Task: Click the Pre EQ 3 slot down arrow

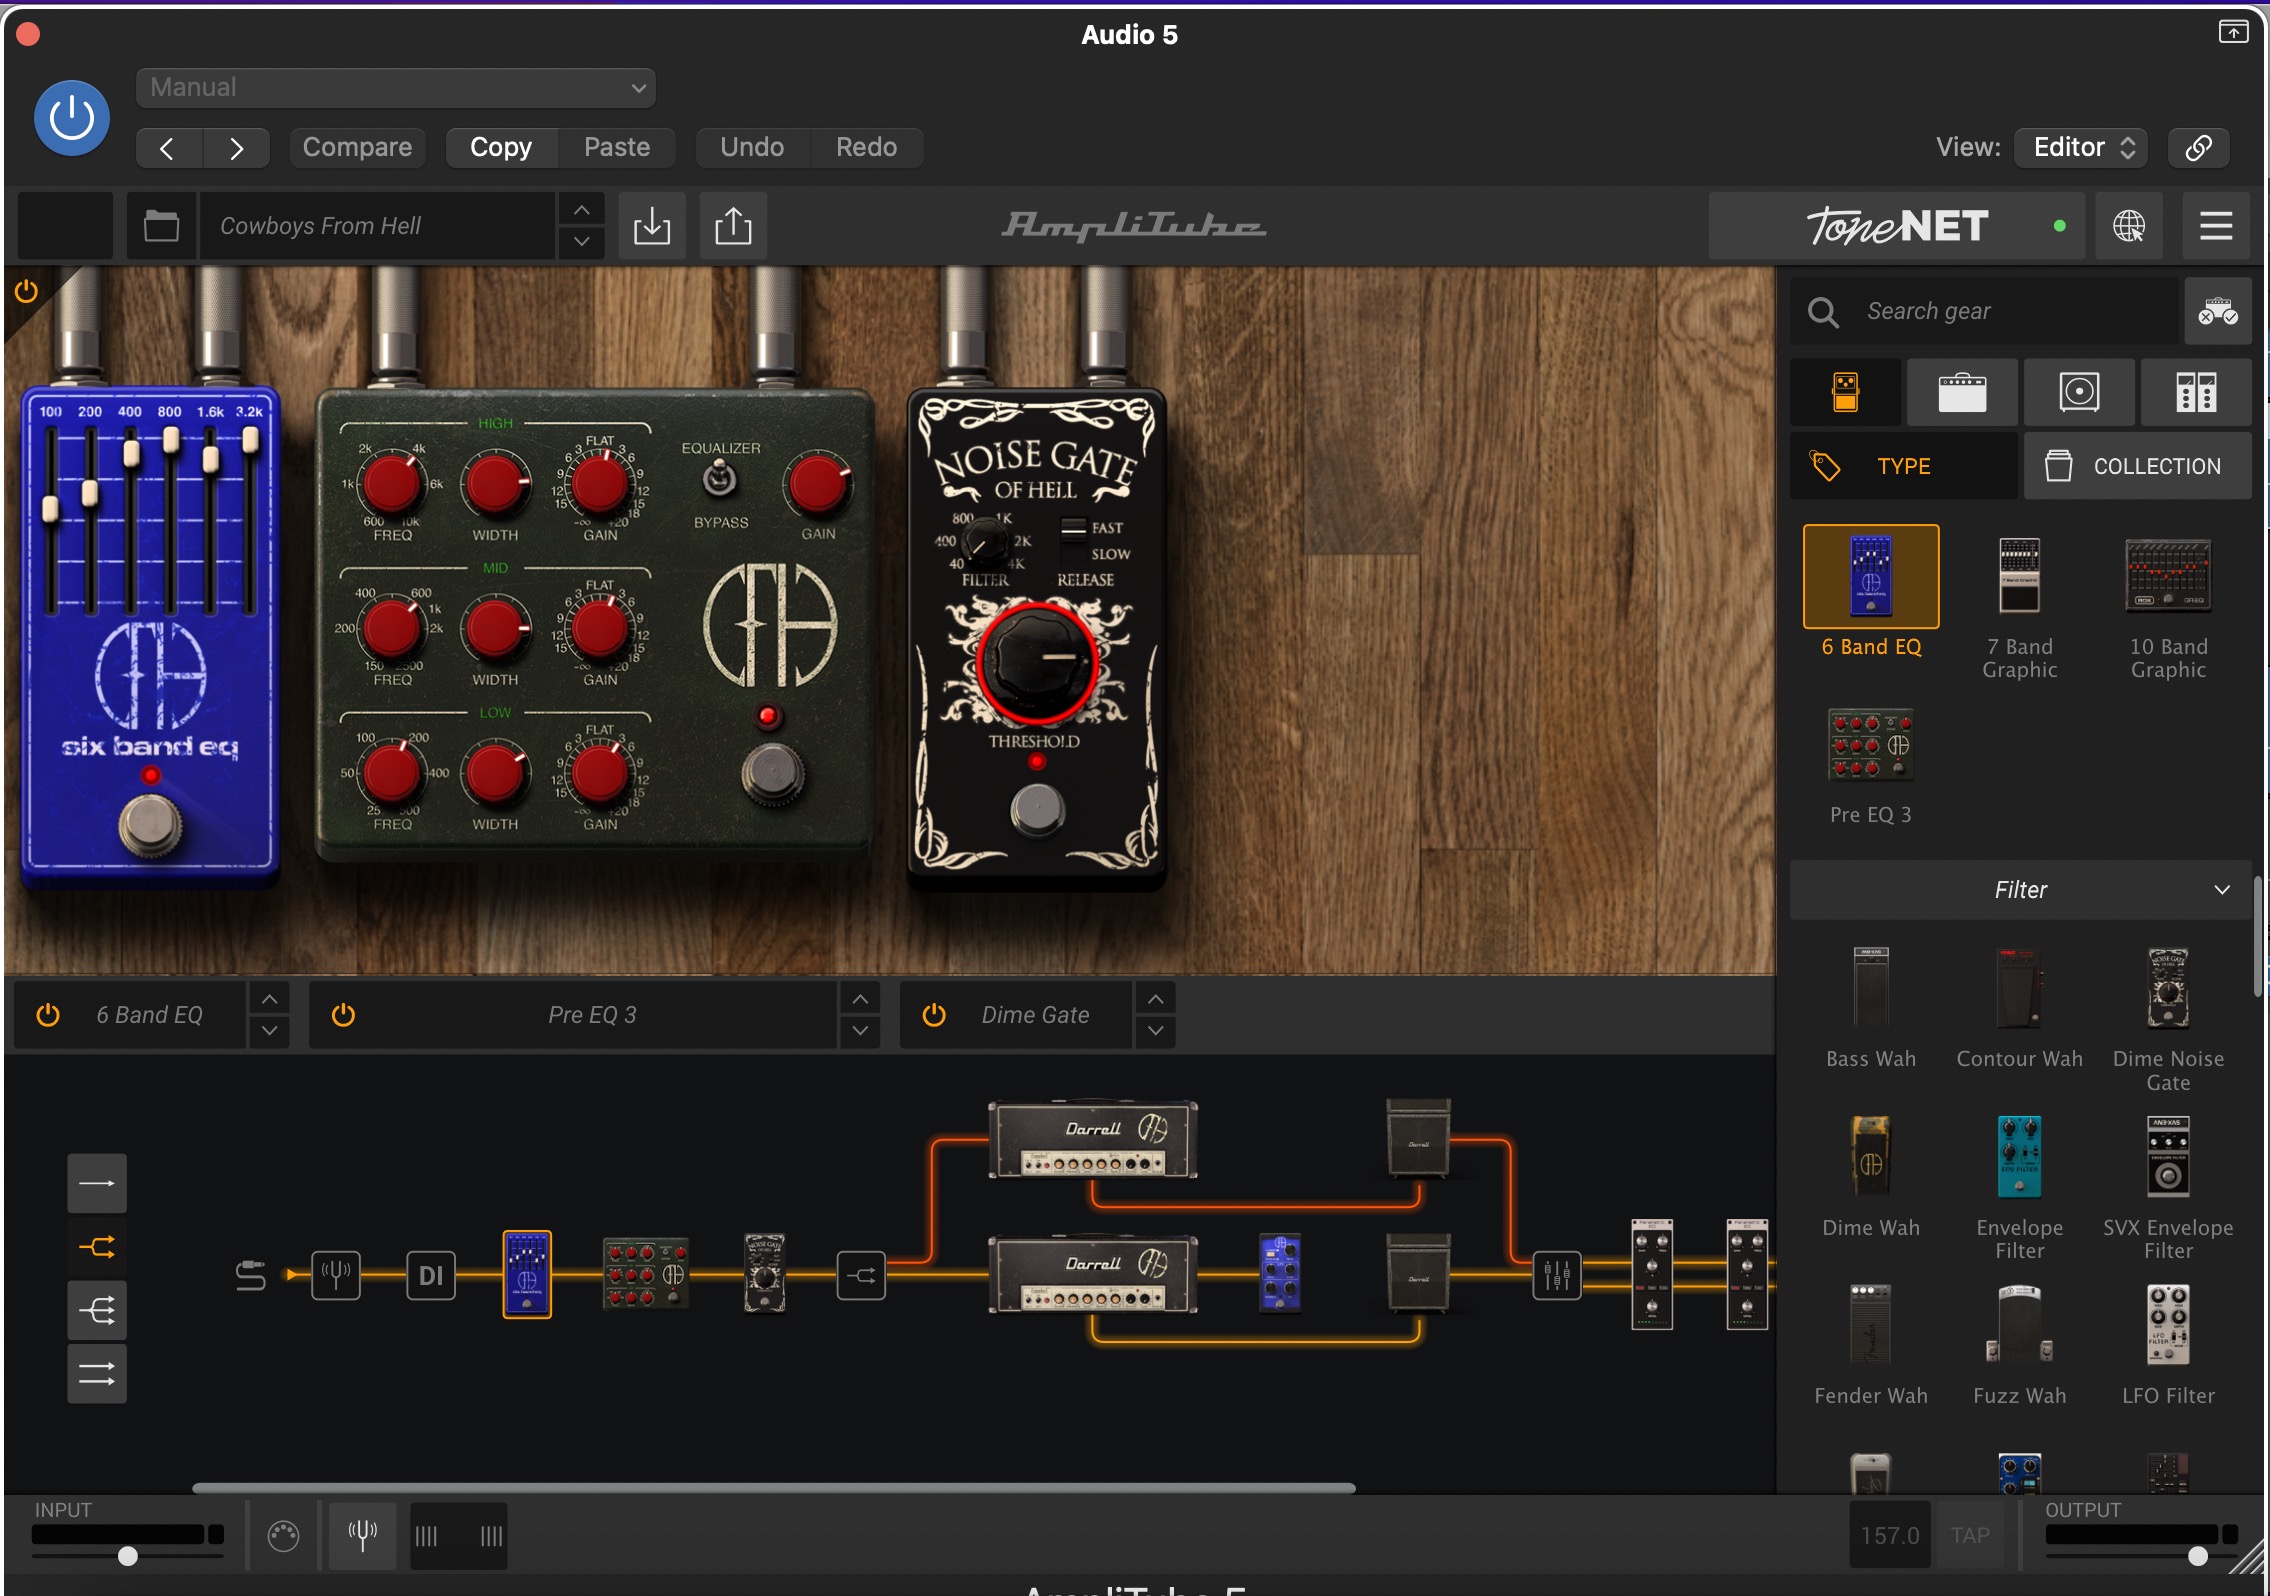Action: point(860,1031)
